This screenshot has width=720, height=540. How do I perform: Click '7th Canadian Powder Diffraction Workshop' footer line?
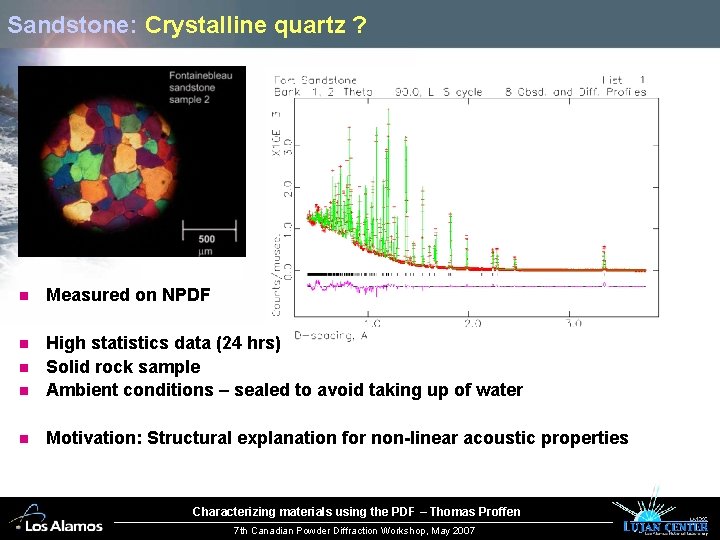tap(354, 531)
